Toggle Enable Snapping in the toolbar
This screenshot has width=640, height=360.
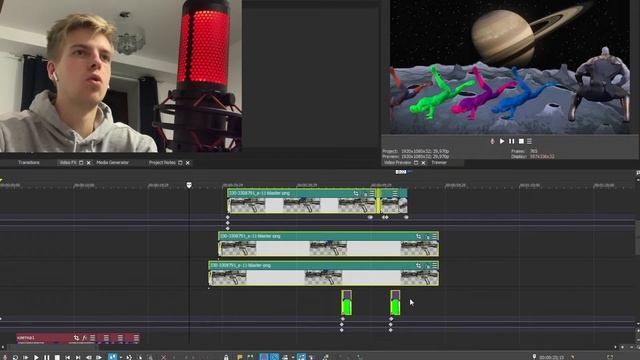(x=264, y=357)
